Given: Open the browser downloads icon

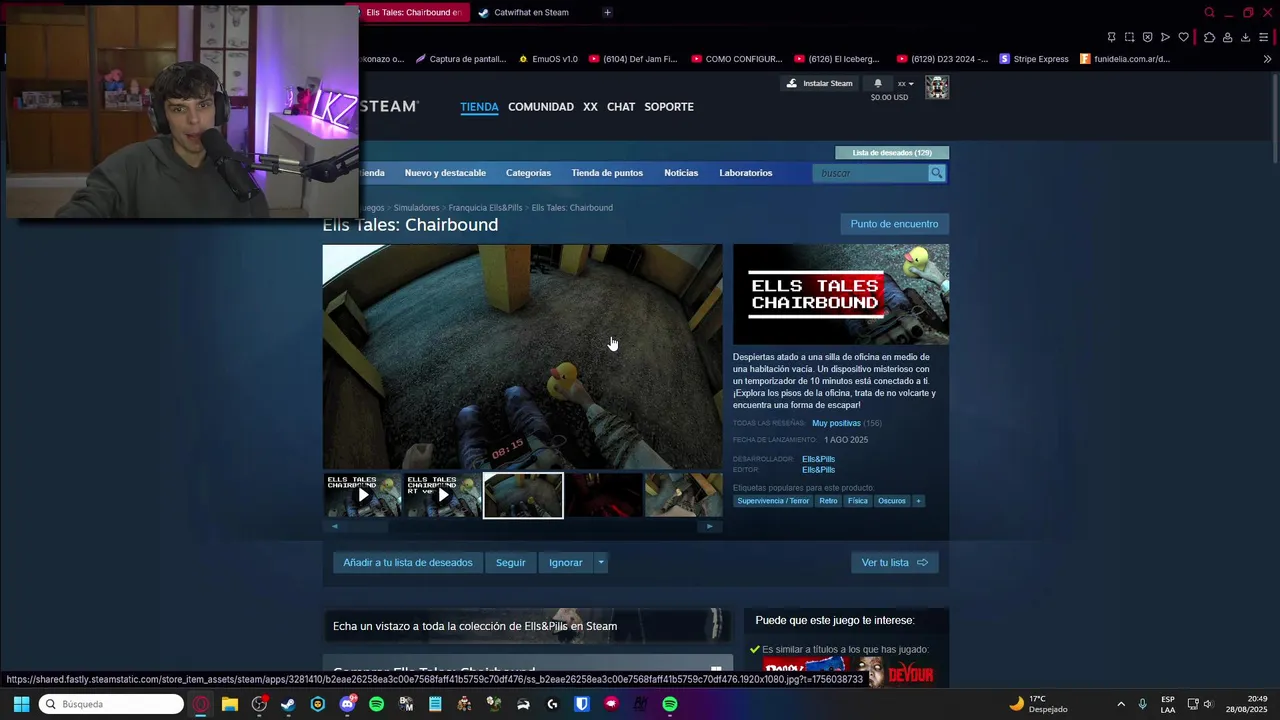Looking at the screenshot, I should coord(1245,37).
